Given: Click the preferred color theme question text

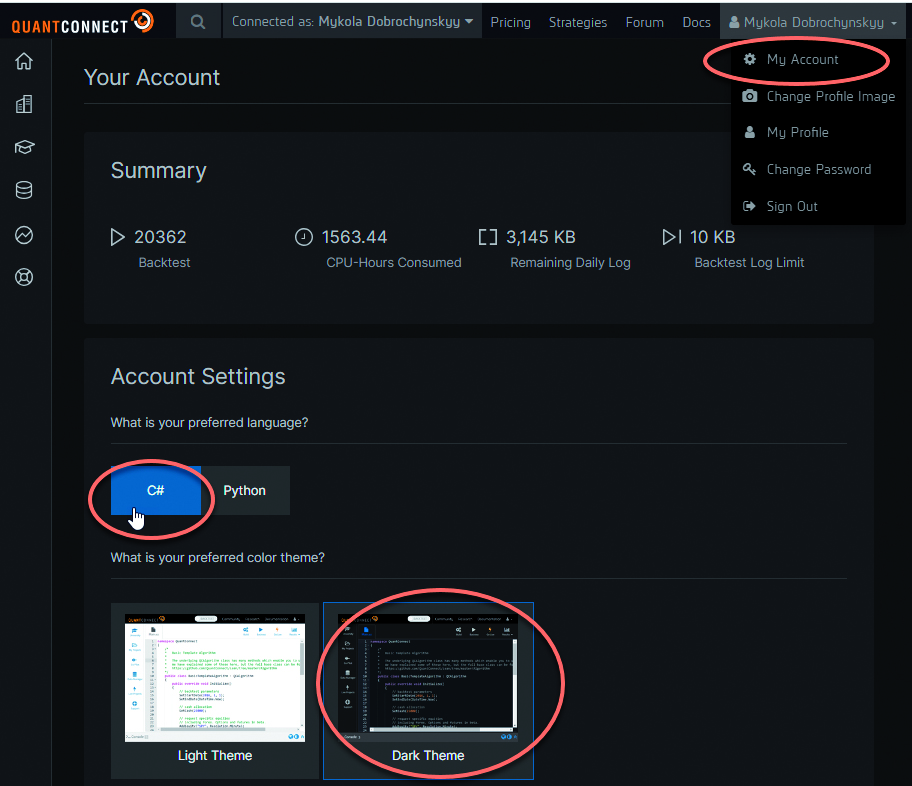Looking at the screenshot, I should (x=218, y=557).
